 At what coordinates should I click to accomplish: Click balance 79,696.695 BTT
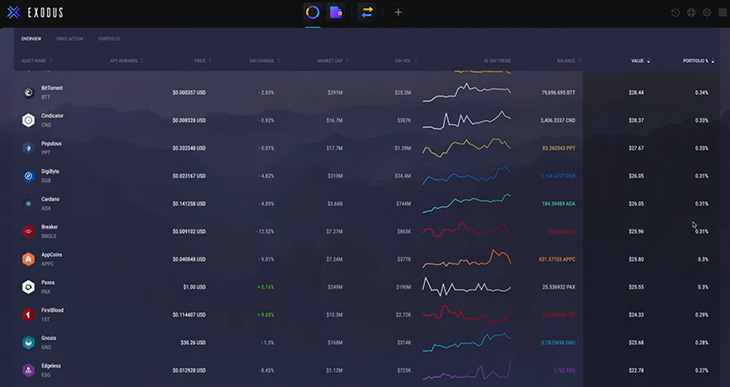[x=558, y=93]
